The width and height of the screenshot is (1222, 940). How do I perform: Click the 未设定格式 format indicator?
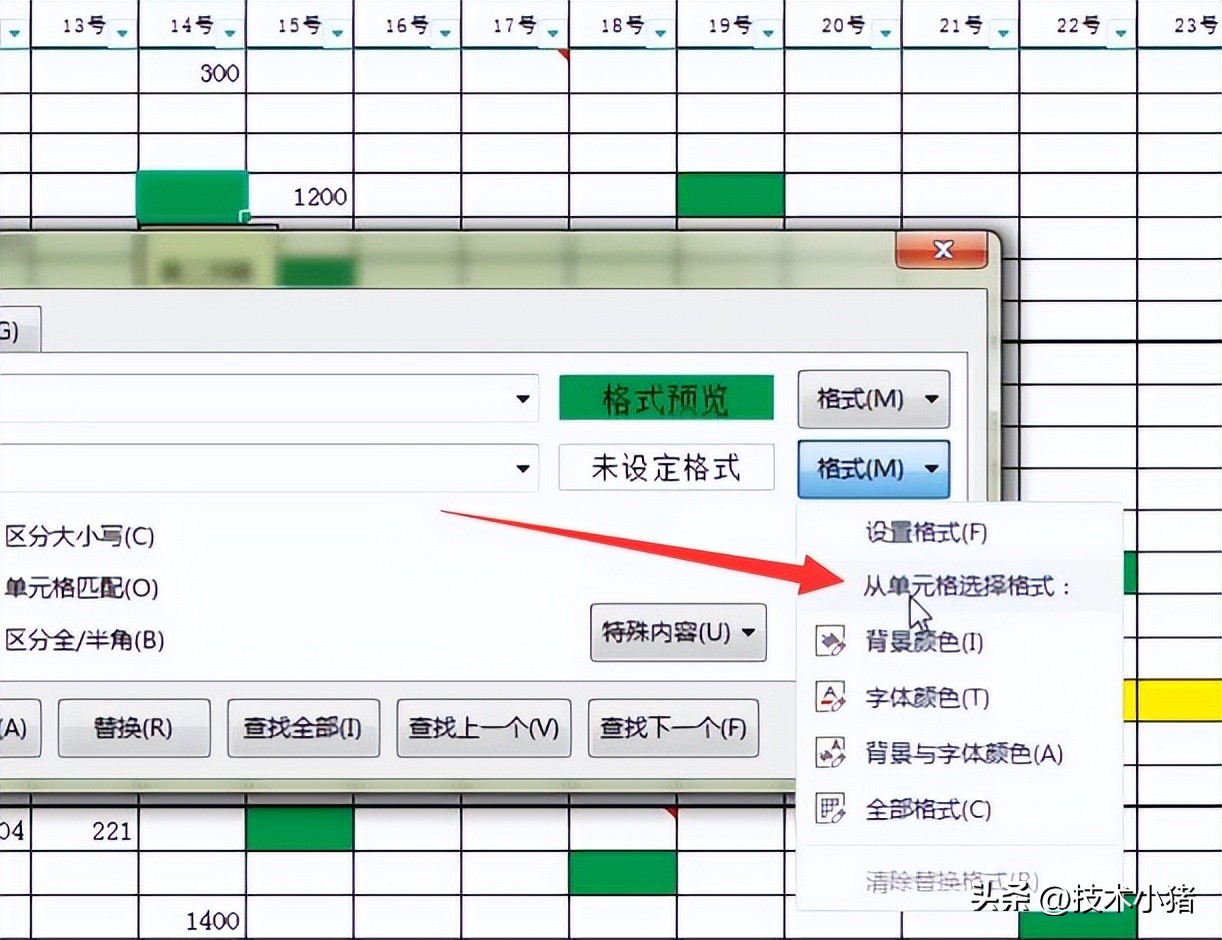[x=666, y=467]
